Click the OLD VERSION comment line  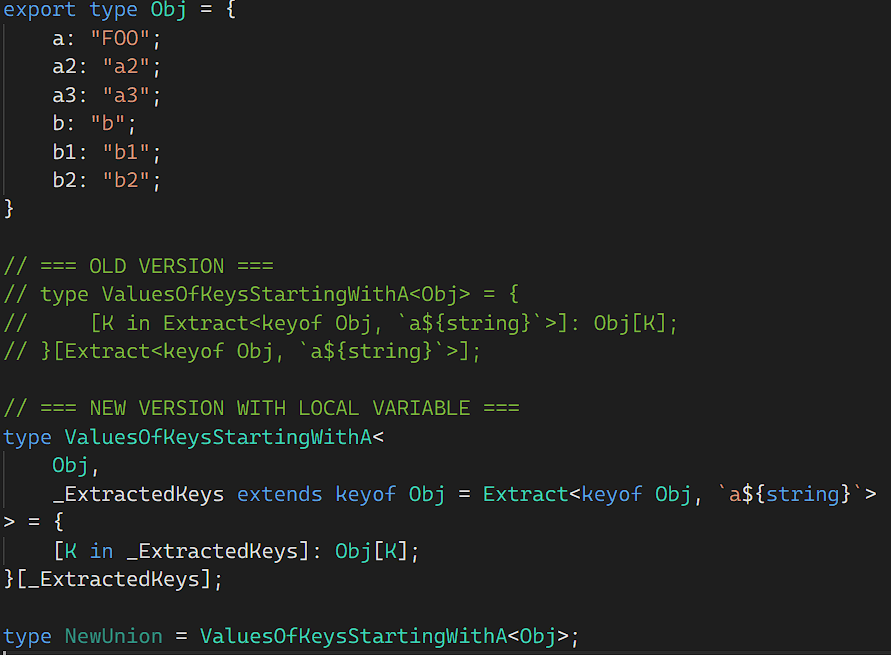(140, 266)
